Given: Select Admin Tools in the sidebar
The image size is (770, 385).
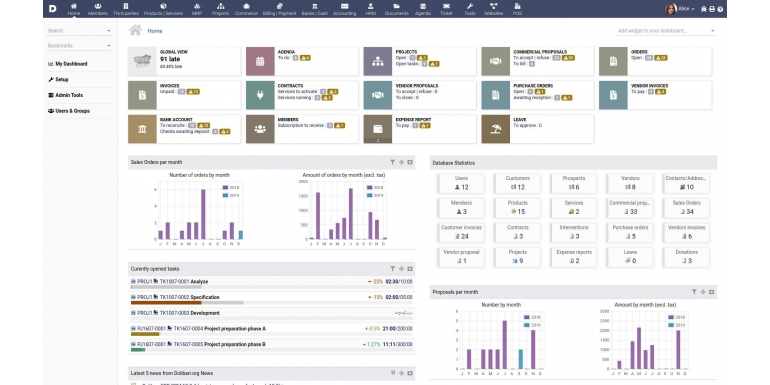Looking at the screenshot, I should (x=65, y=95).
